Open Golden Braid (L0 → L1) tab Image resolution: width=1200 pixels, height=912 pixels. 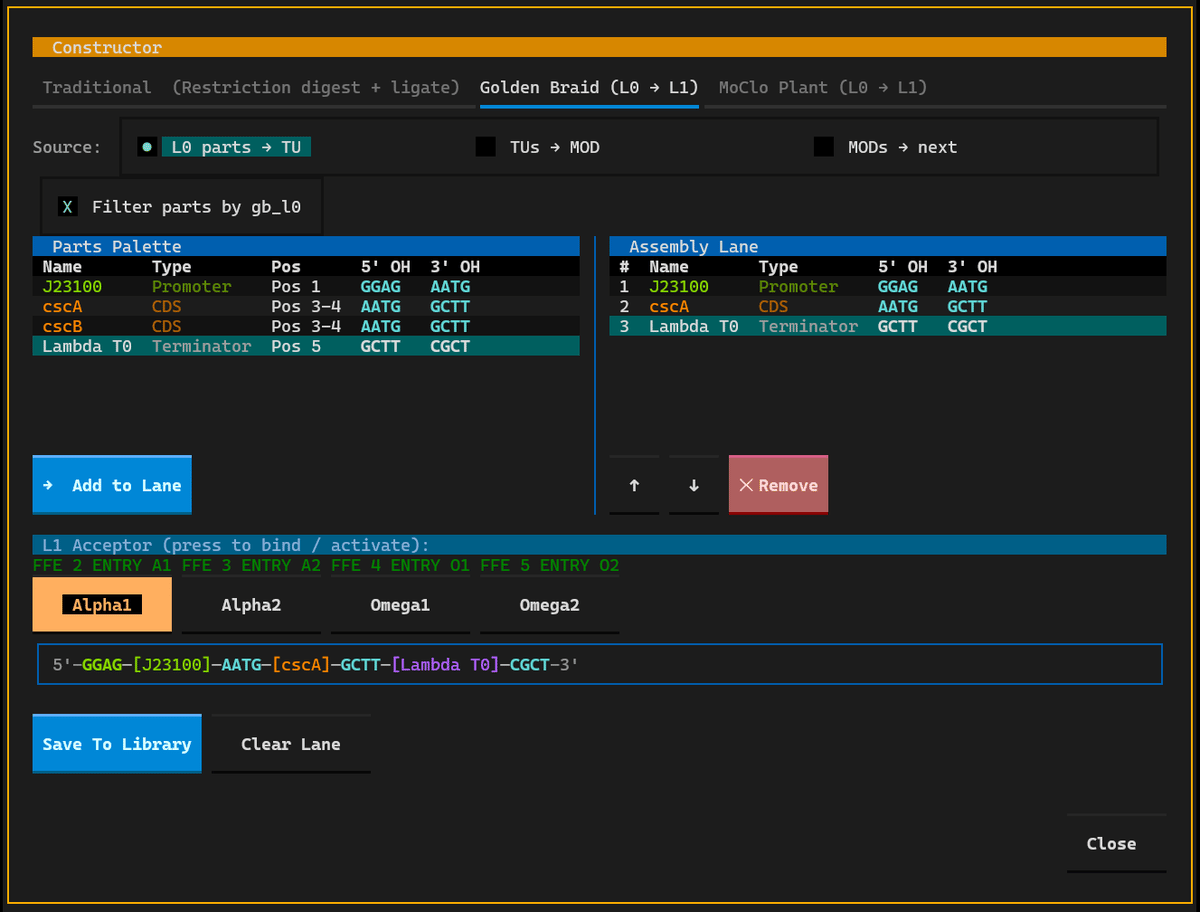[x=589, y=88]
